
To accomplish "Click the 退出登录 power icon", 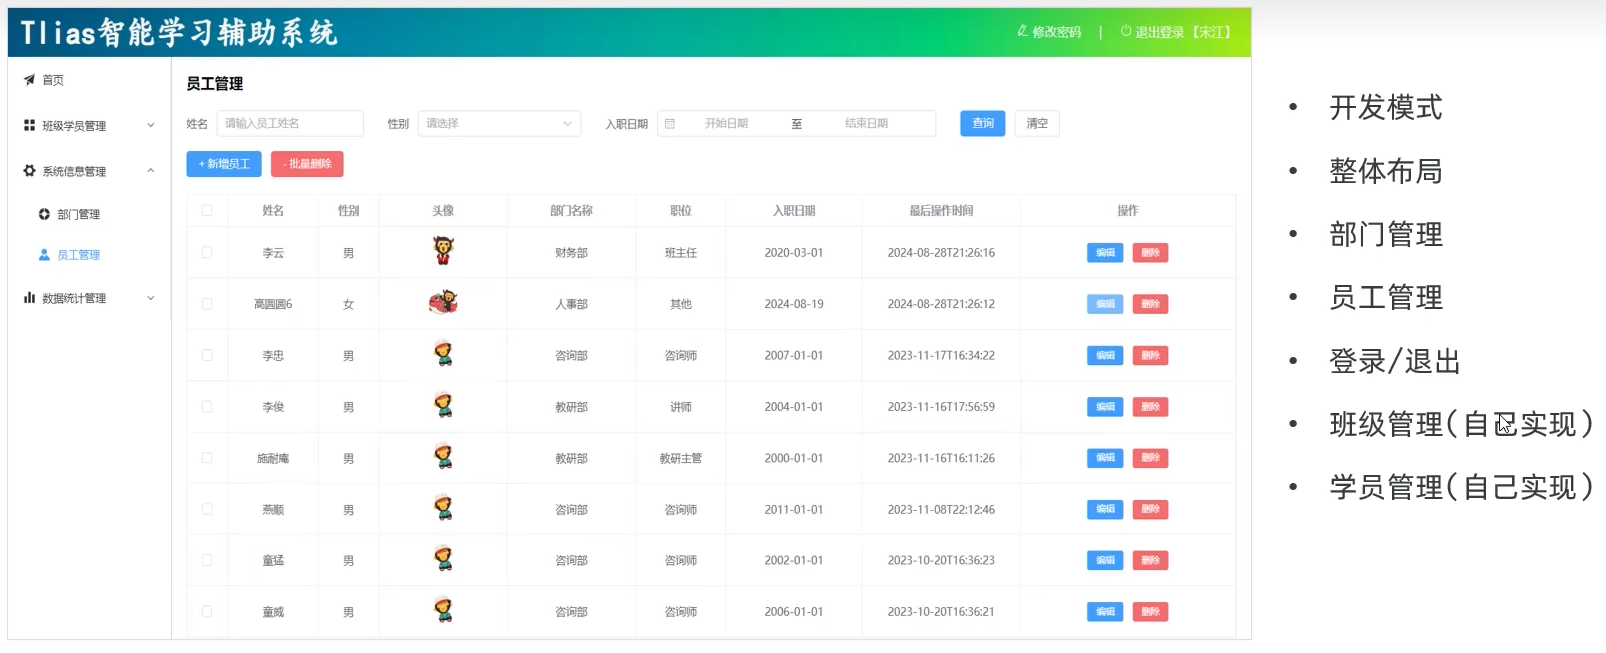I will click(1126, 31).
